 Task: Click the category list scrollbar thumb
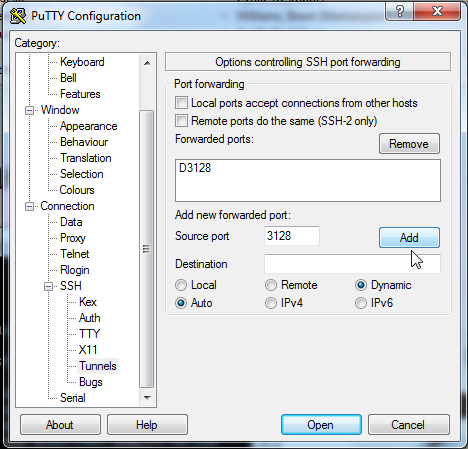point(147,249)
